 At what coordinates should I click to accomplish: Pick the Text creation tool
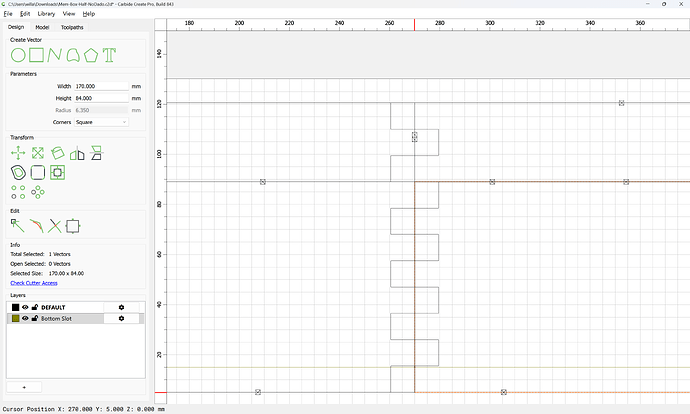point(109,55)
